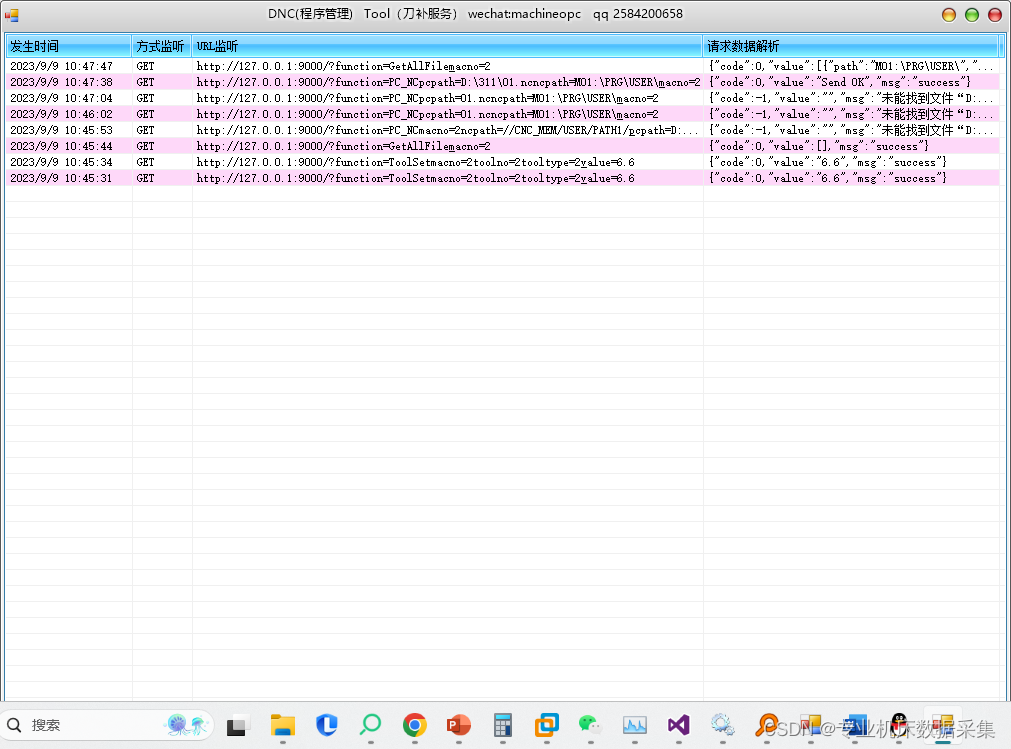Select the row timed 2023/9/9 10:47:47
The height and width of the screenshot is (749, 1011).
pyautogui.click(x=503, y=66)
